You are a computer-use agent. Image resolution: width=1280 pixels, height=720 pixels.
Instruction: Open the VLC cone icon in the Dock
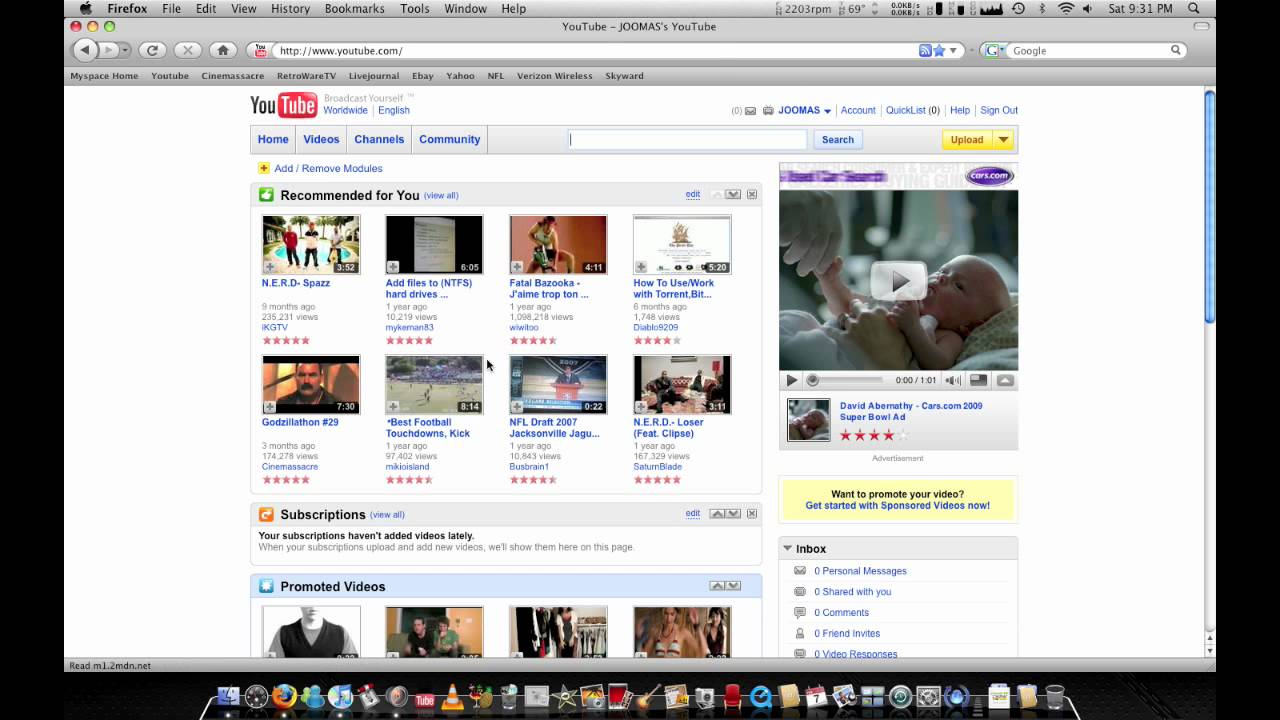point(453,697)
